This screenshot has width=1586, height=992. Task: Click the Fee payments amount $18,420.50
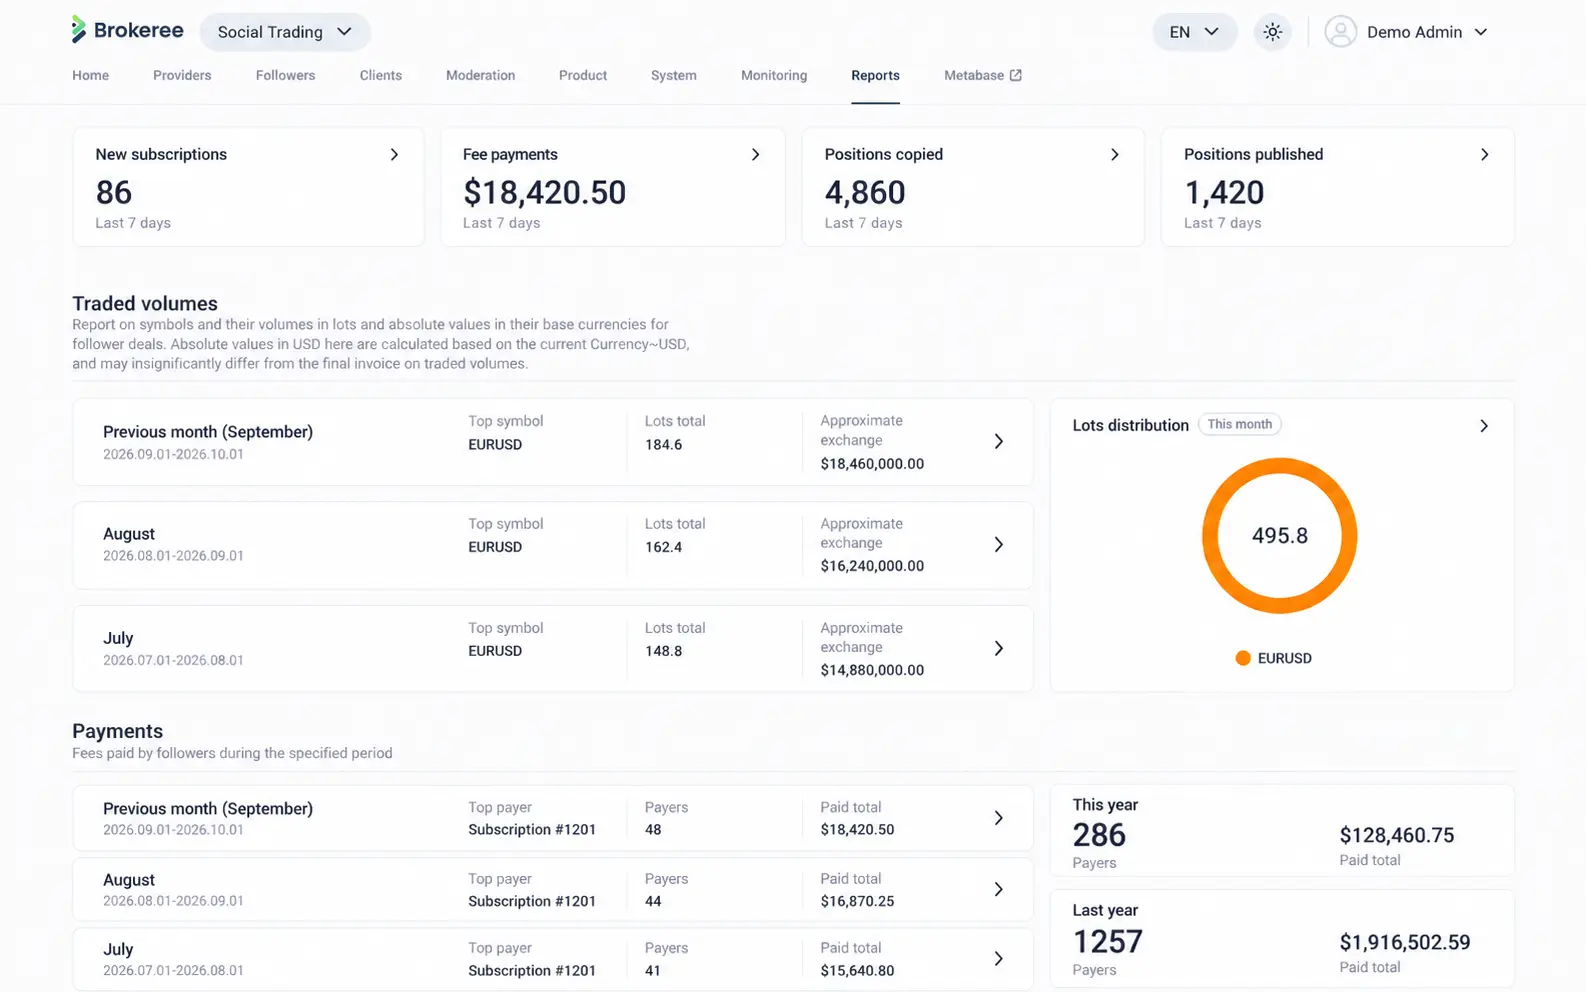tap(544, 192)
